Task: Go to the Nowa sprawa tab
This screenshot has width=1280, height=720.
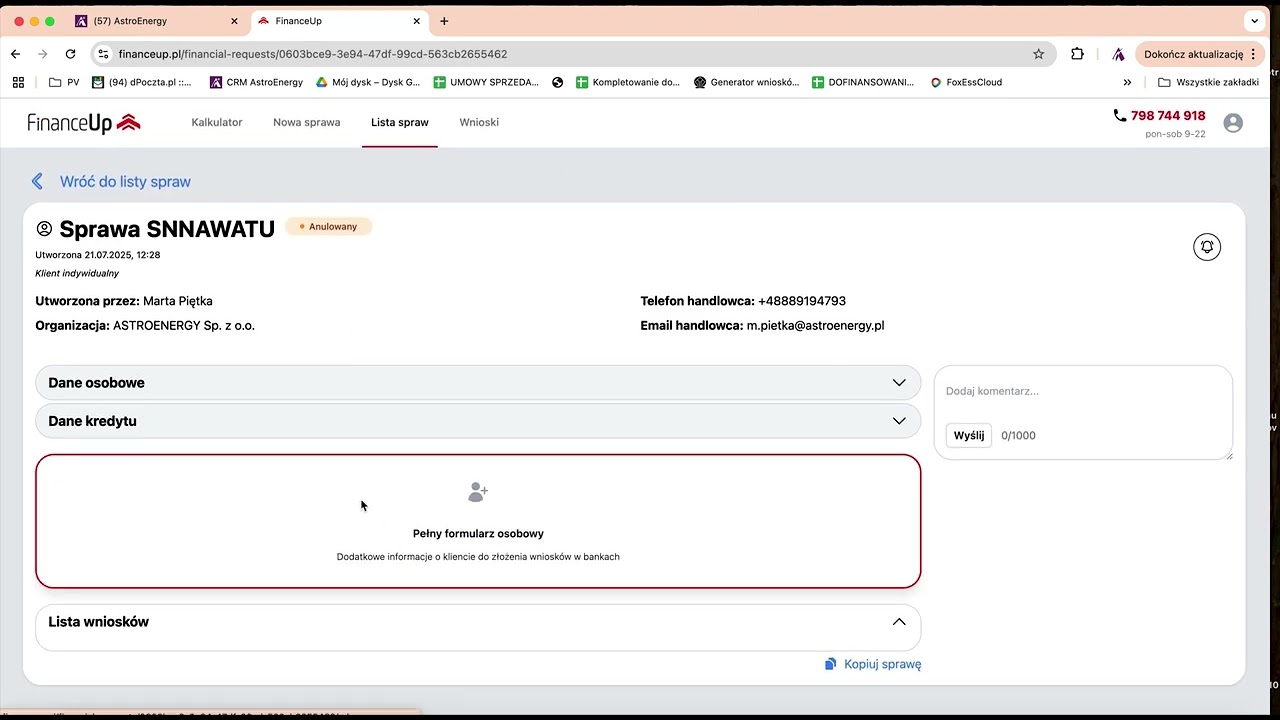Action: tap(307, 122)
